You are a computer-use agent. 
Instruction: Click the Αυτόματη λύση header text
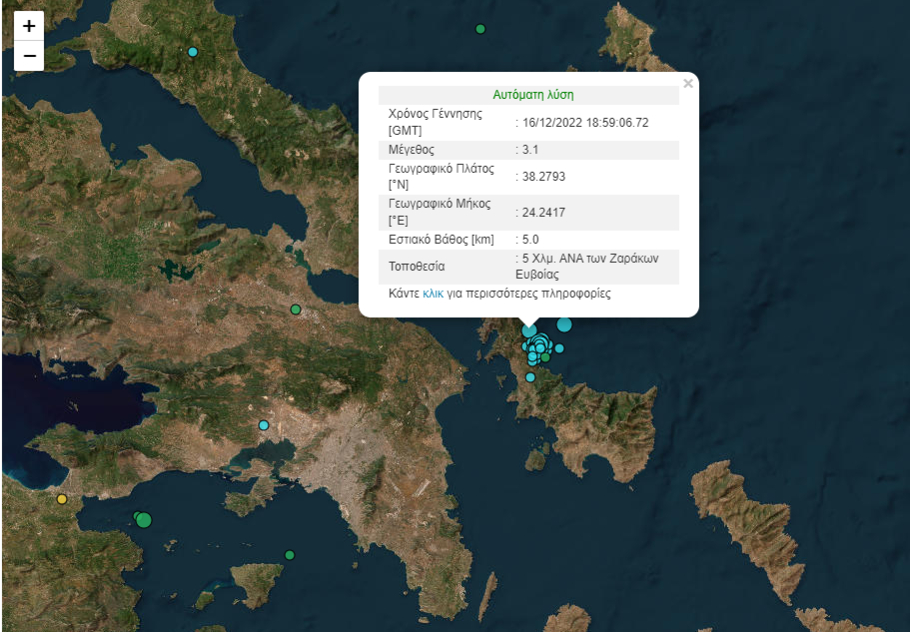(533, 95)
